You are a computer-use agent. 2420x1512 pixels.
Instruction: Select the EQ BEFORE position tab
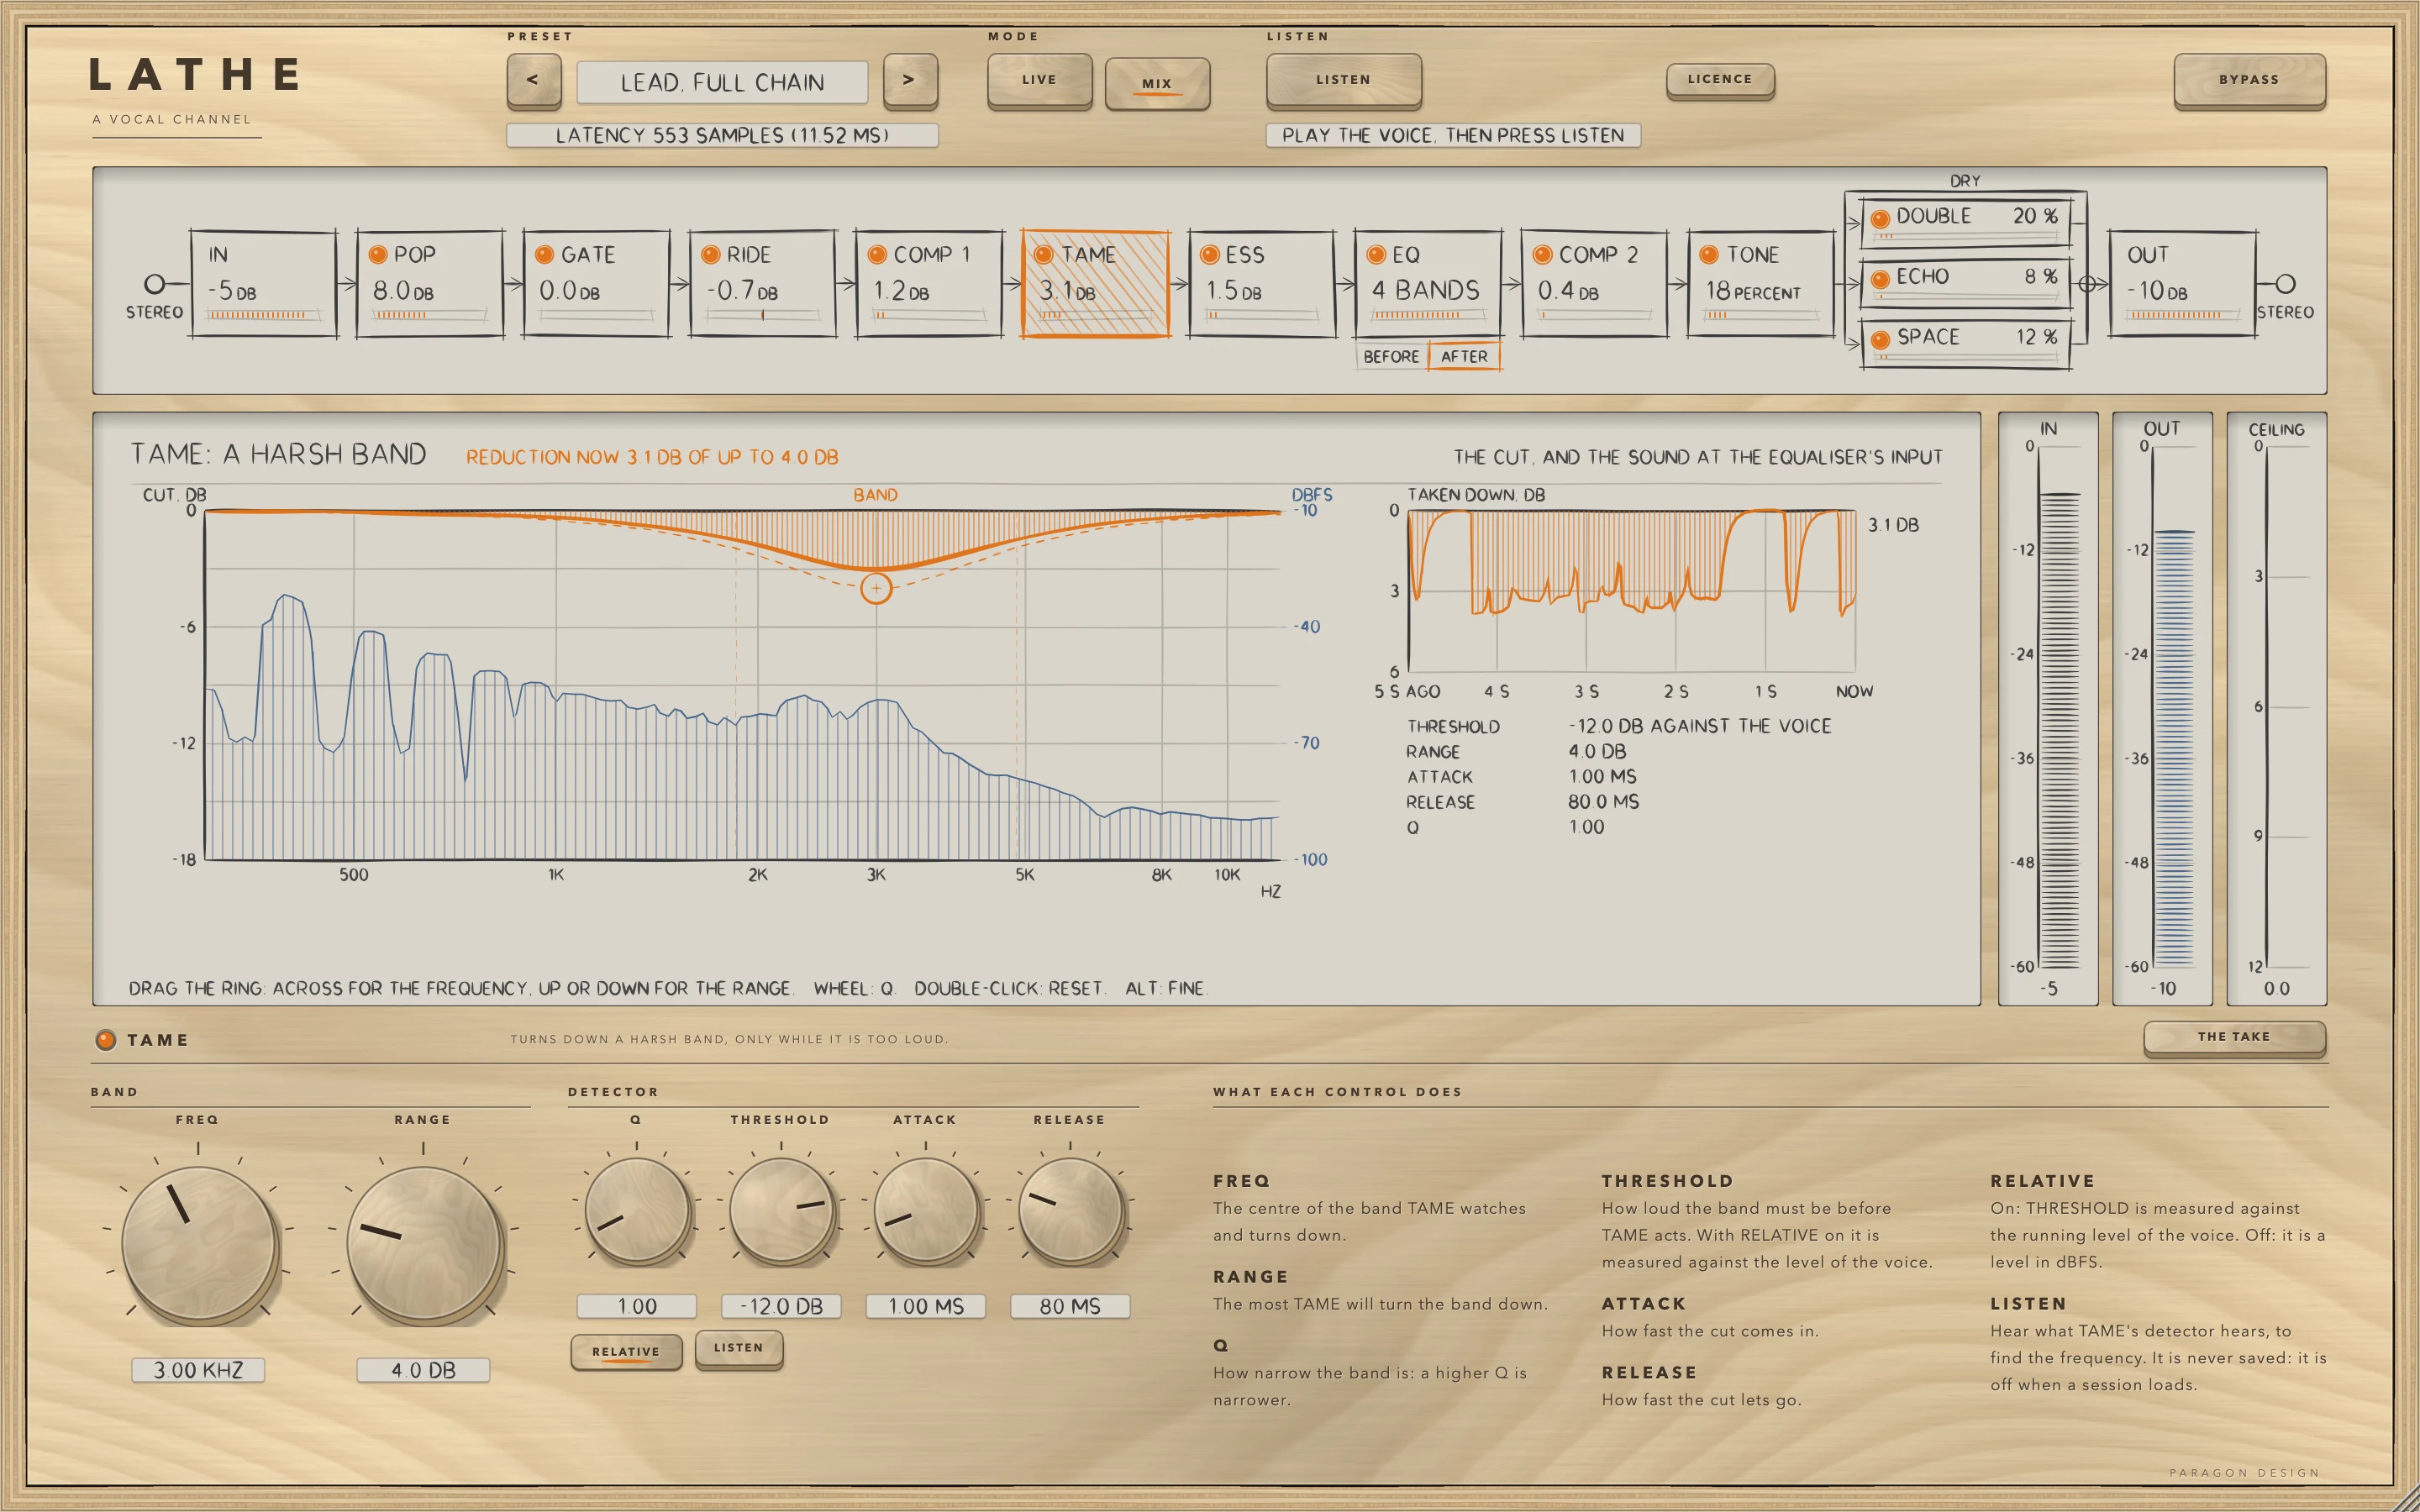tap(1391, 356)
